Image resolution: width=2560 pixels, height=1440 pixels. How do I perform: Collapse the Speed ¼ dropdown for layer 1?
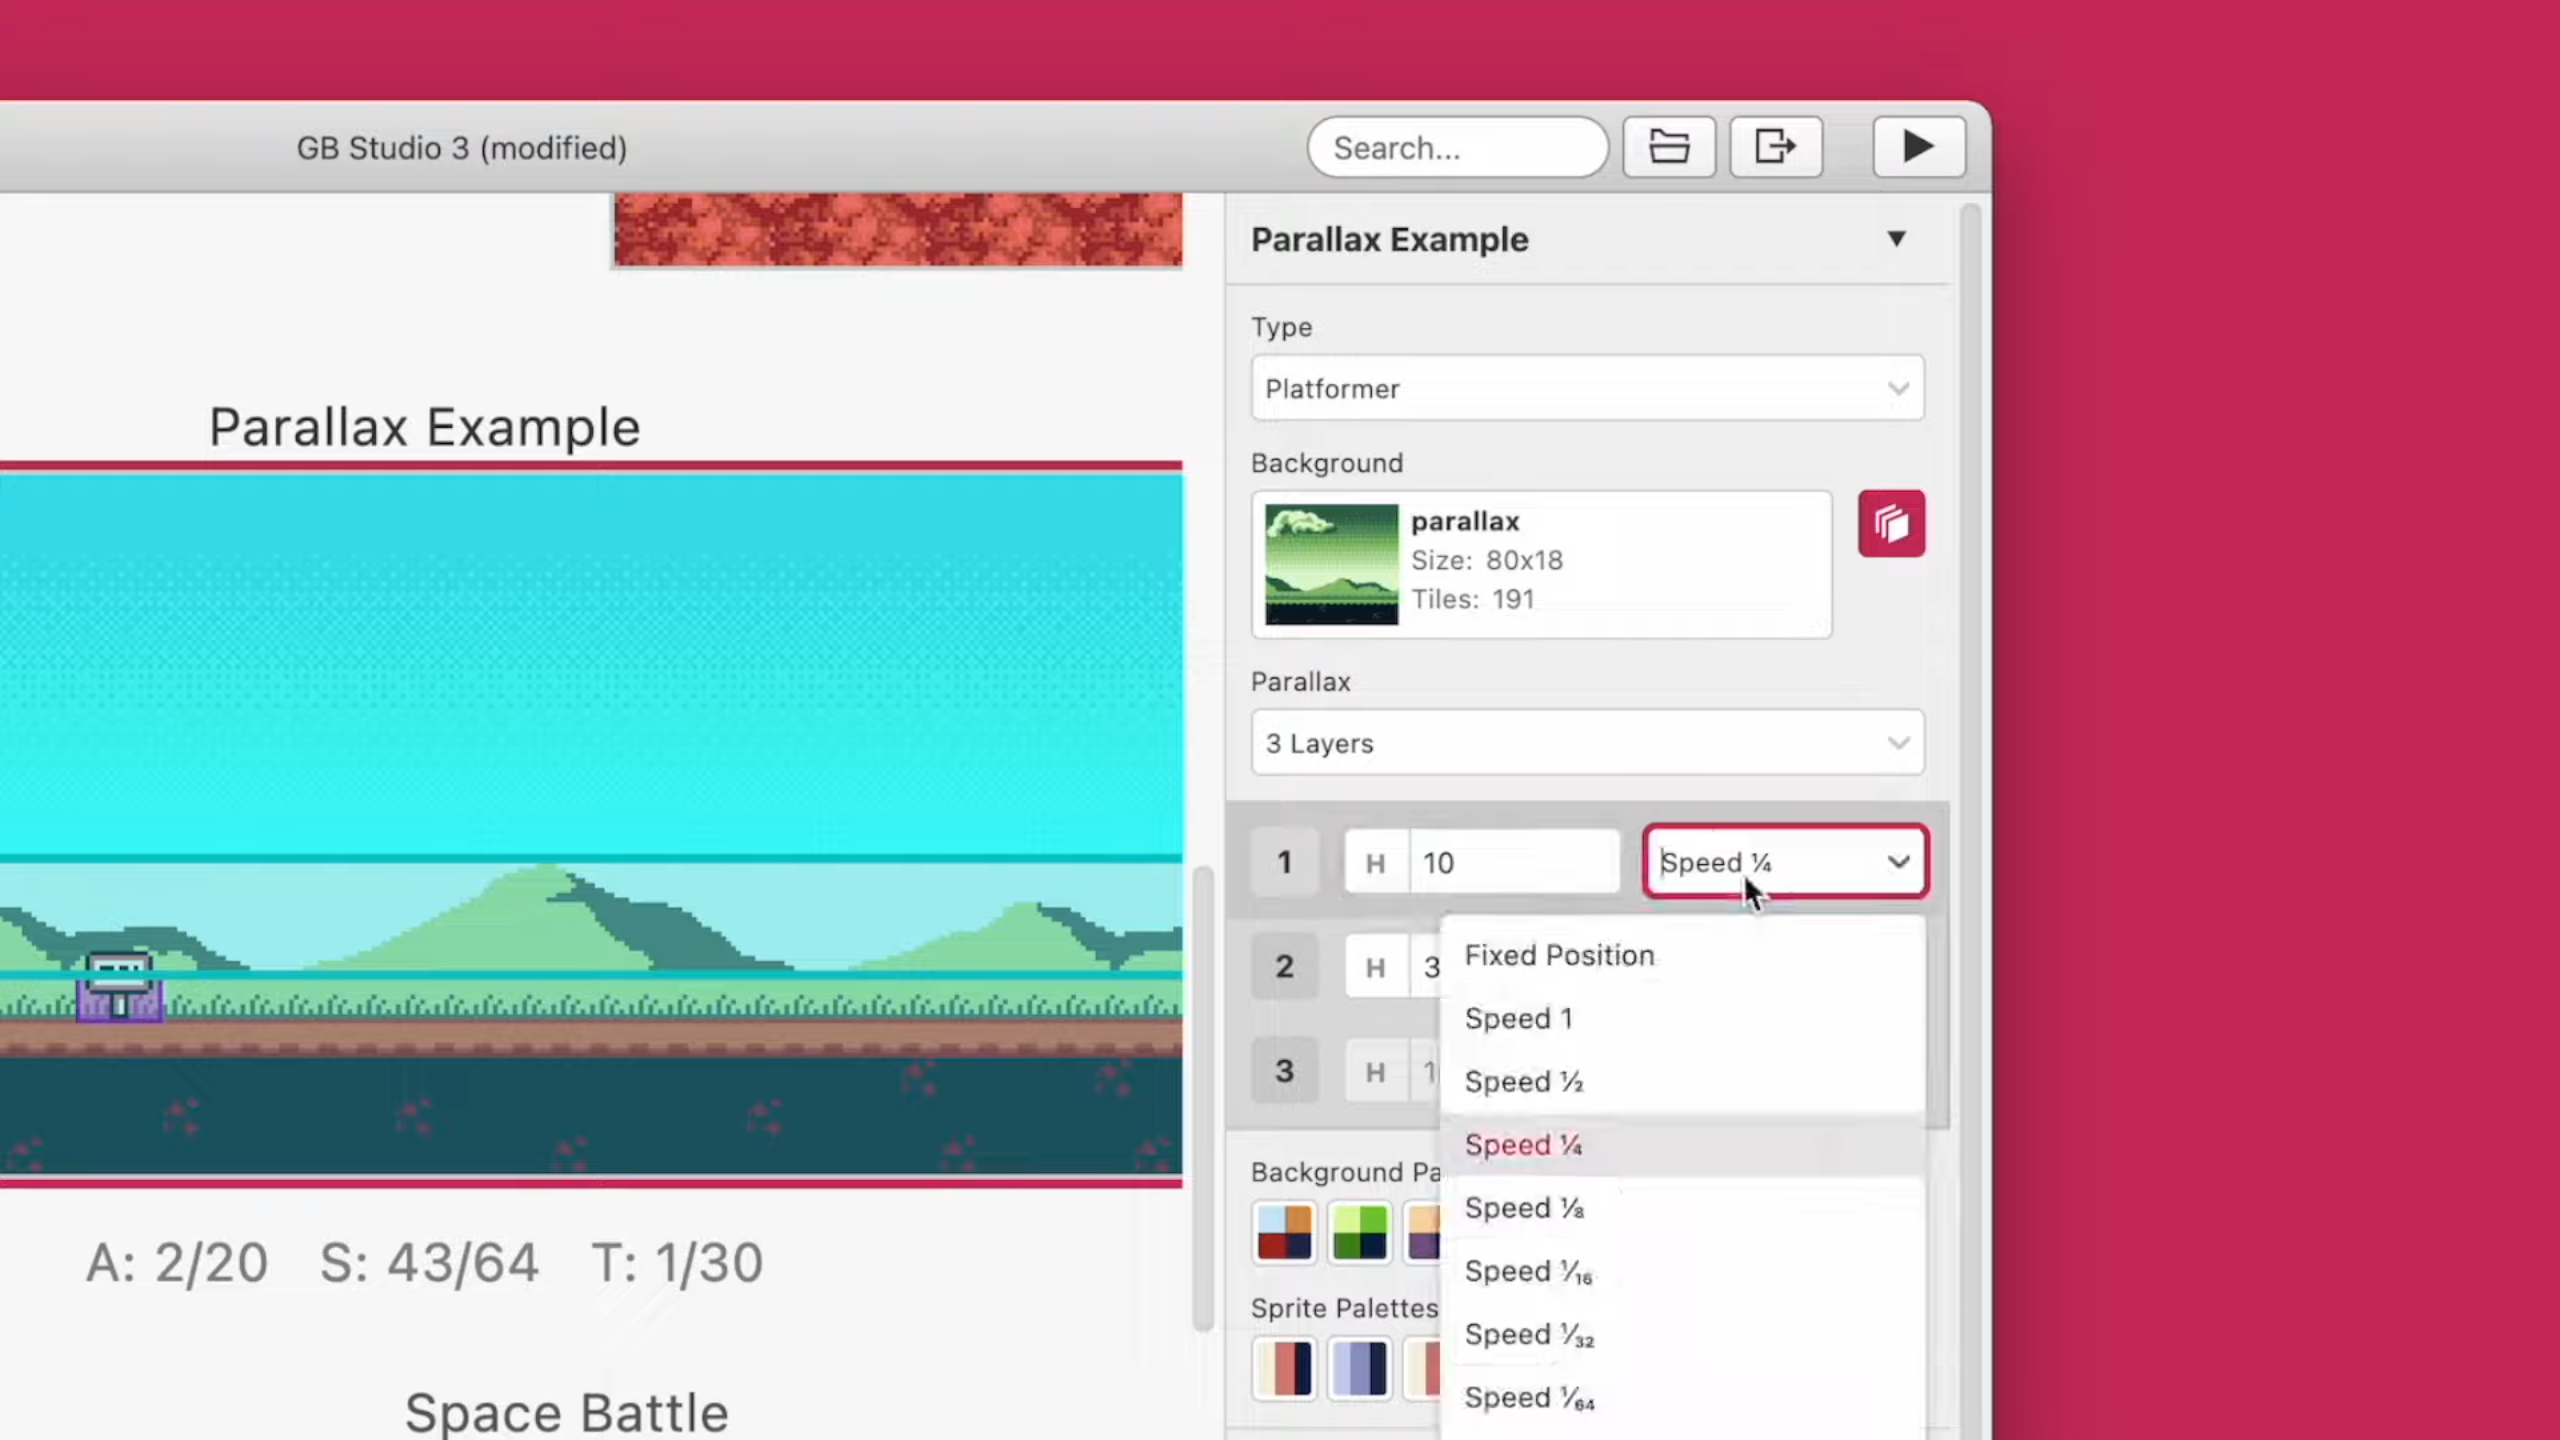pos(1786,861)
